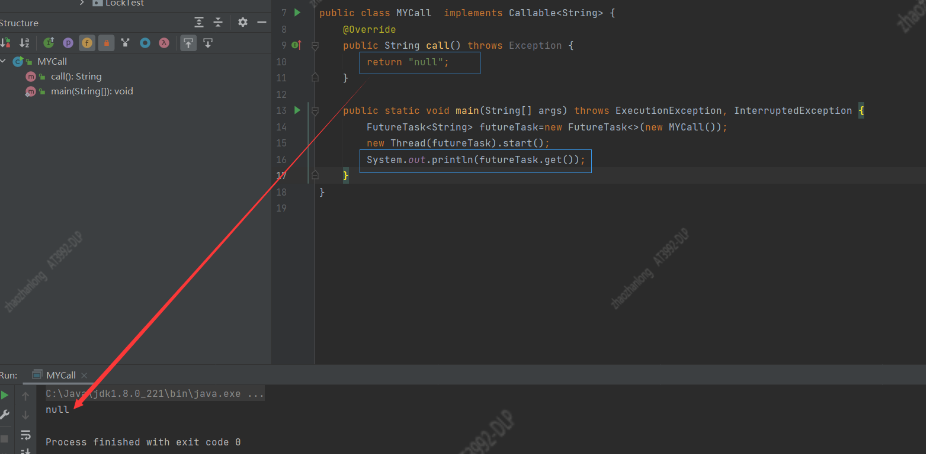Select call(): String in Structure tree
Viewport: 926px width, 454px height.
pyautogui.click(x=76, y=77)
